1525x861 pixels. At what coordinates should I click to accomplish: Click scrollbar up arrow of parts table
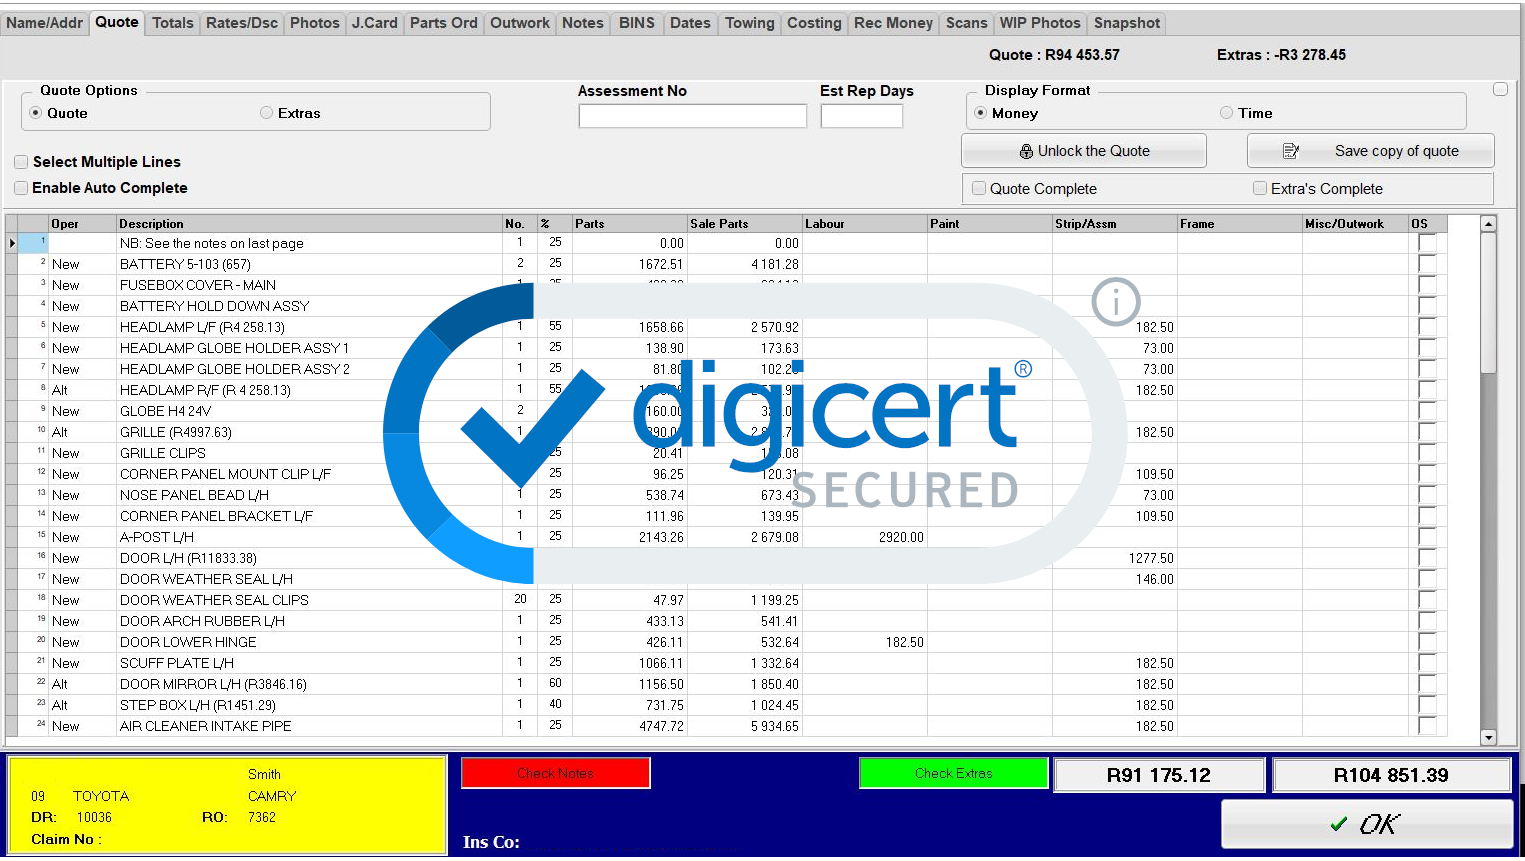(1488, 224)
